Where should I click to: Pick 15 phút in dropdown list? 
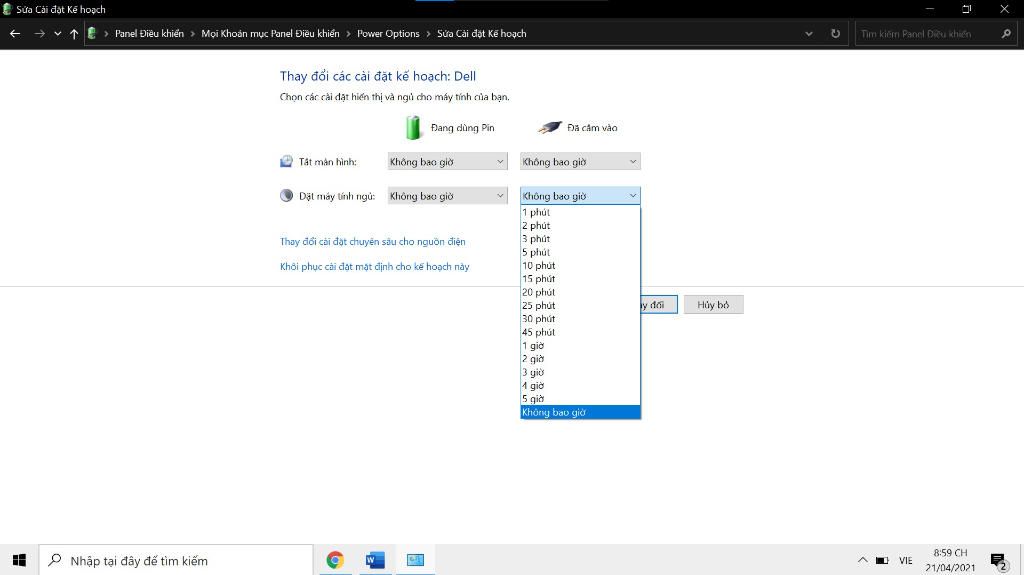(x=580, y=279)
